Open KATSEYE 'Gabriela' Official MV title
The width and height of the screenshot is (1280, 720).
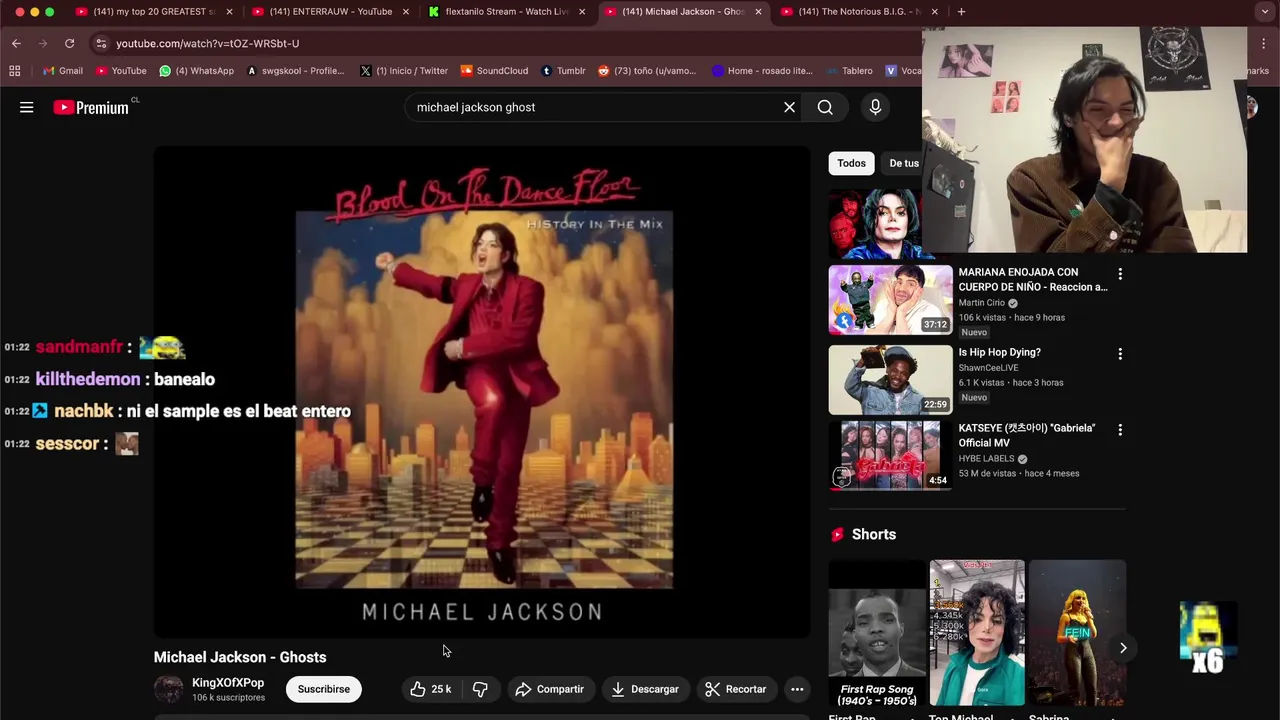click(1027, 435)
